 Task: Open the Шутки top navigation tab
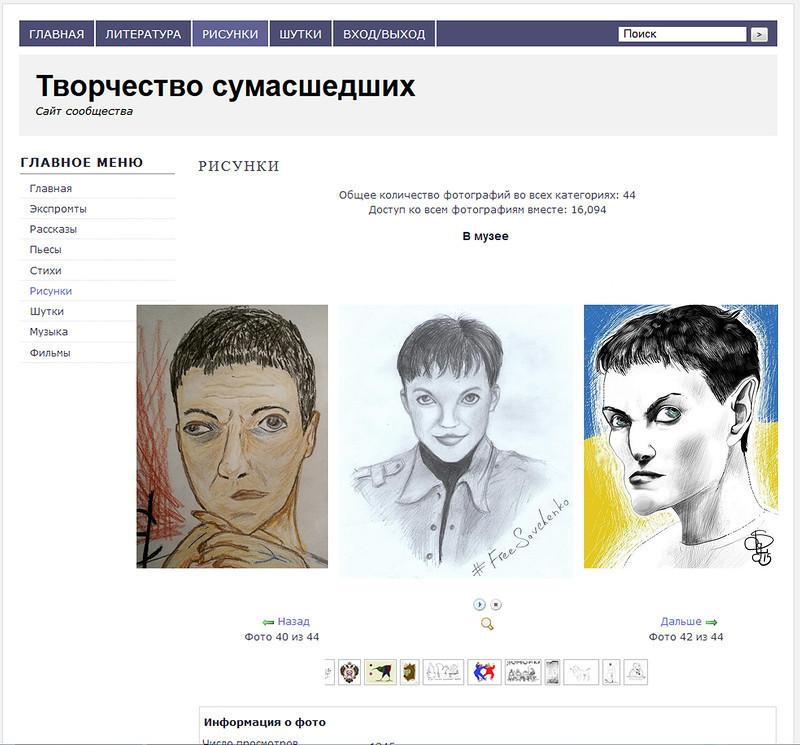(301, 34)
